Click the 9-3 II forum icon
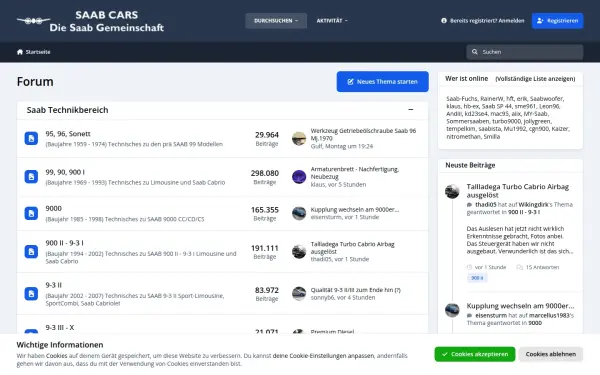The height and width of the screenshot is (375, 600). 31,293
